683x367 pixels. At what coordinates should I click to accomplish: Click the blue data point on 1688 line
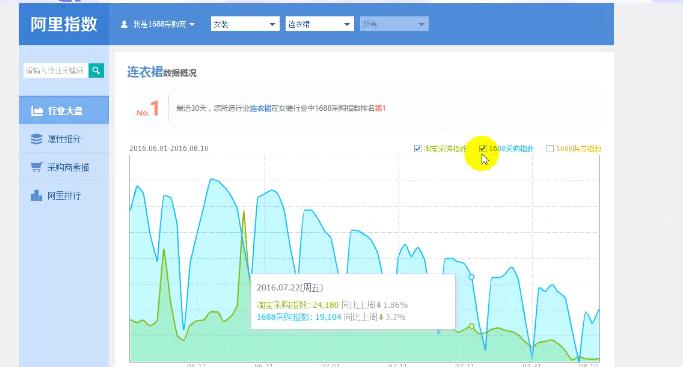pos(471,277)
